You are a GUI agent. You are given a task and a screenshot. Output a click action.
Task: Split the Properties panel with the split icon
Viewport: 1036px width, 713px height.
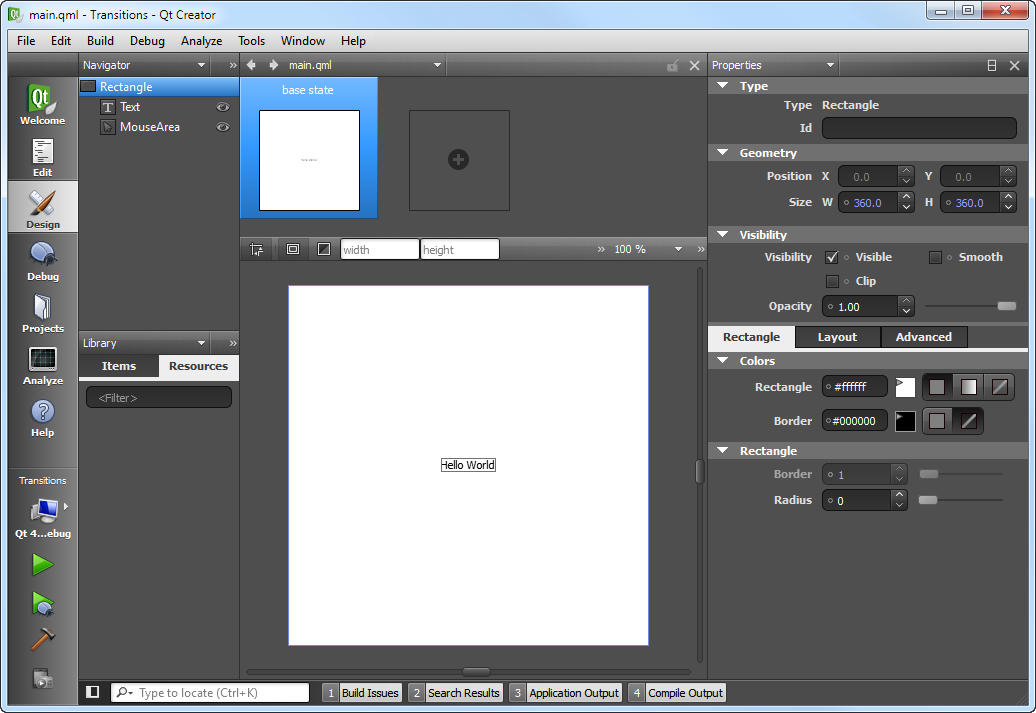click(x=992, y=65)
